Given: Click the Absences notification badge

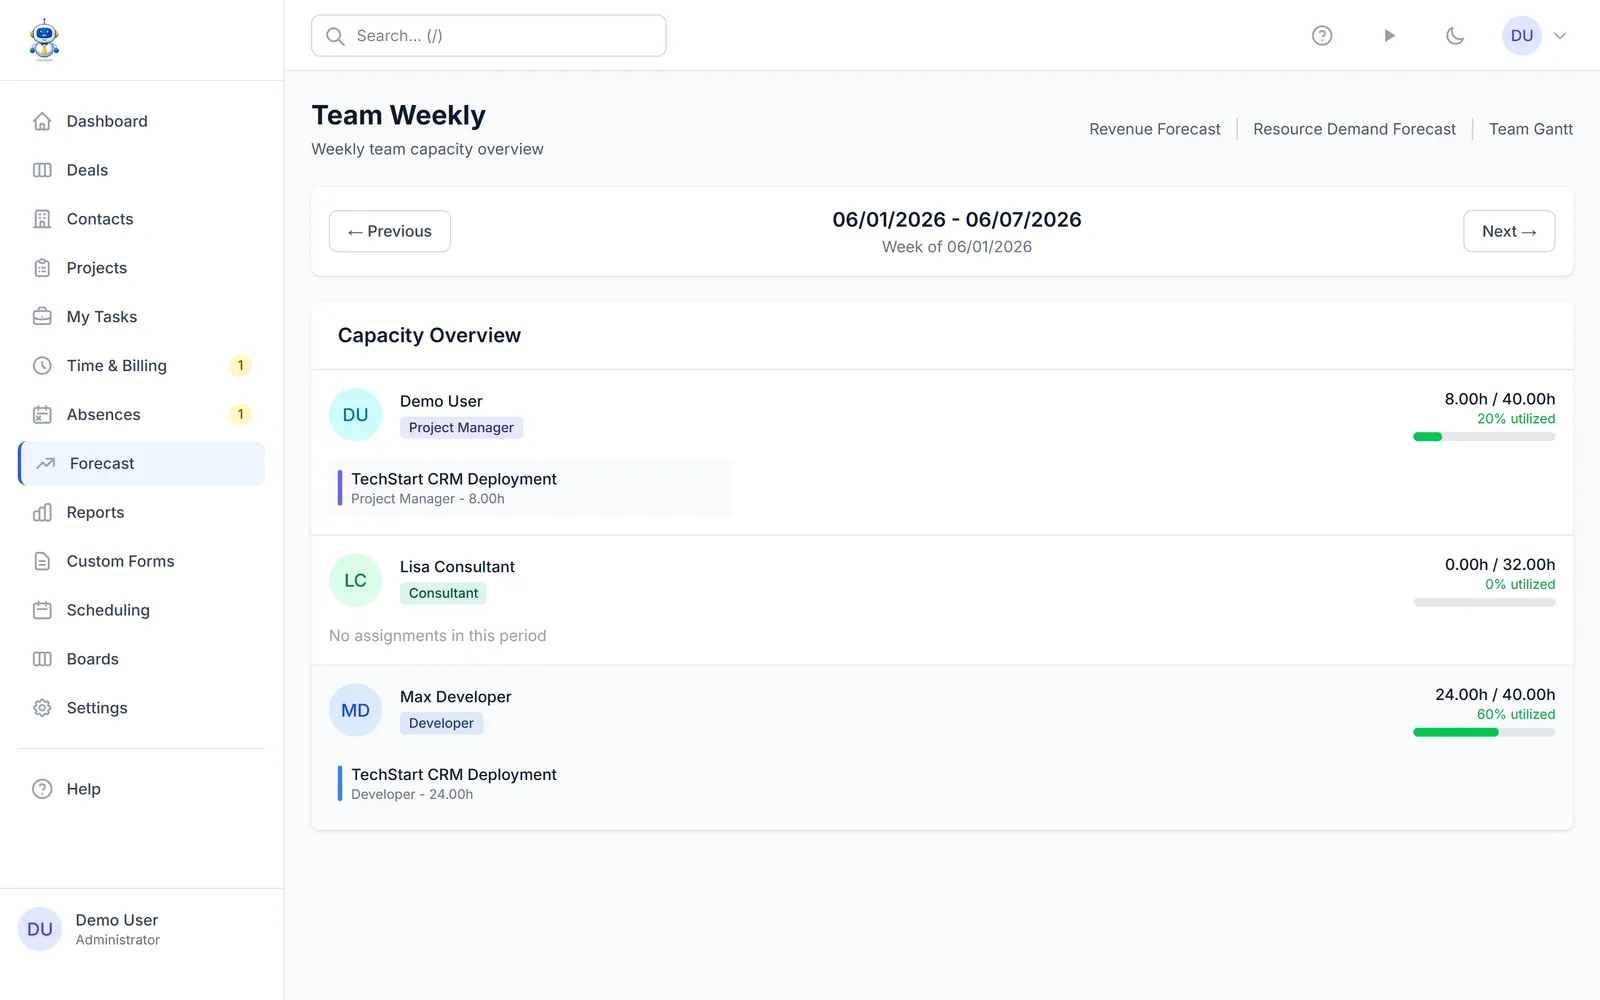Looking at the screenshot, I should pos(240,415).
